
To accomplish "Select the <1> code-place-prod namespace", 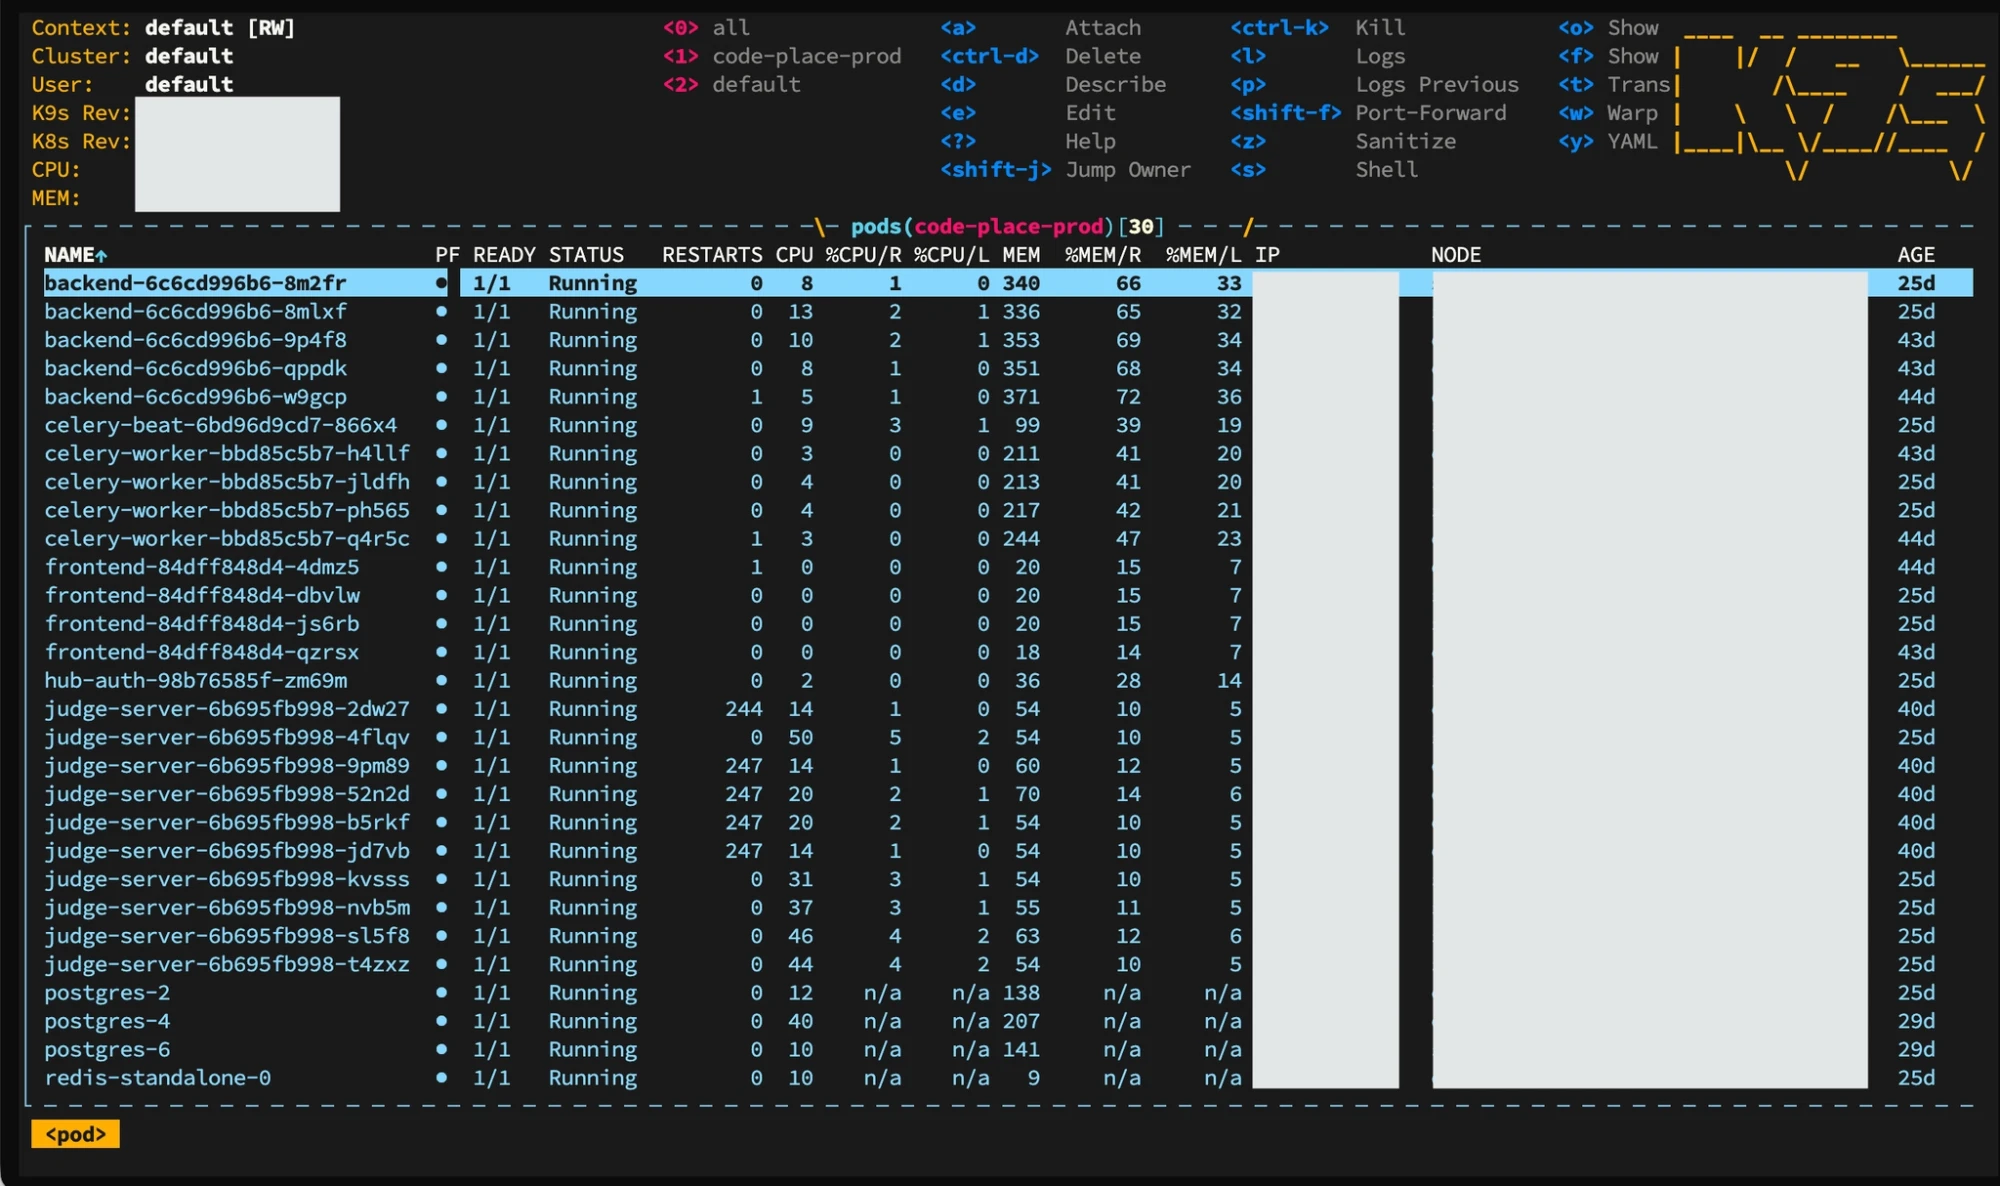I will pos(782,56).
